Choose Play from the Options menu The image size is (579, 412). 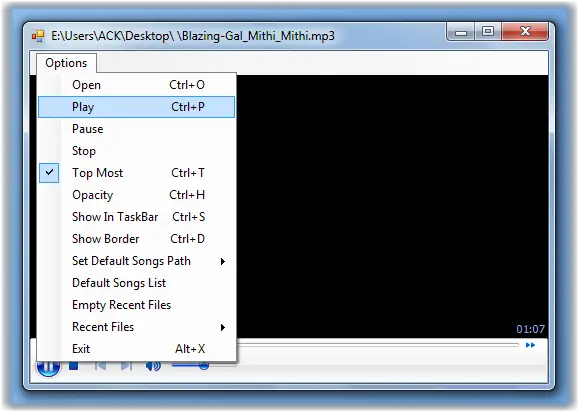pyautogui.click(x=136, y=107)
